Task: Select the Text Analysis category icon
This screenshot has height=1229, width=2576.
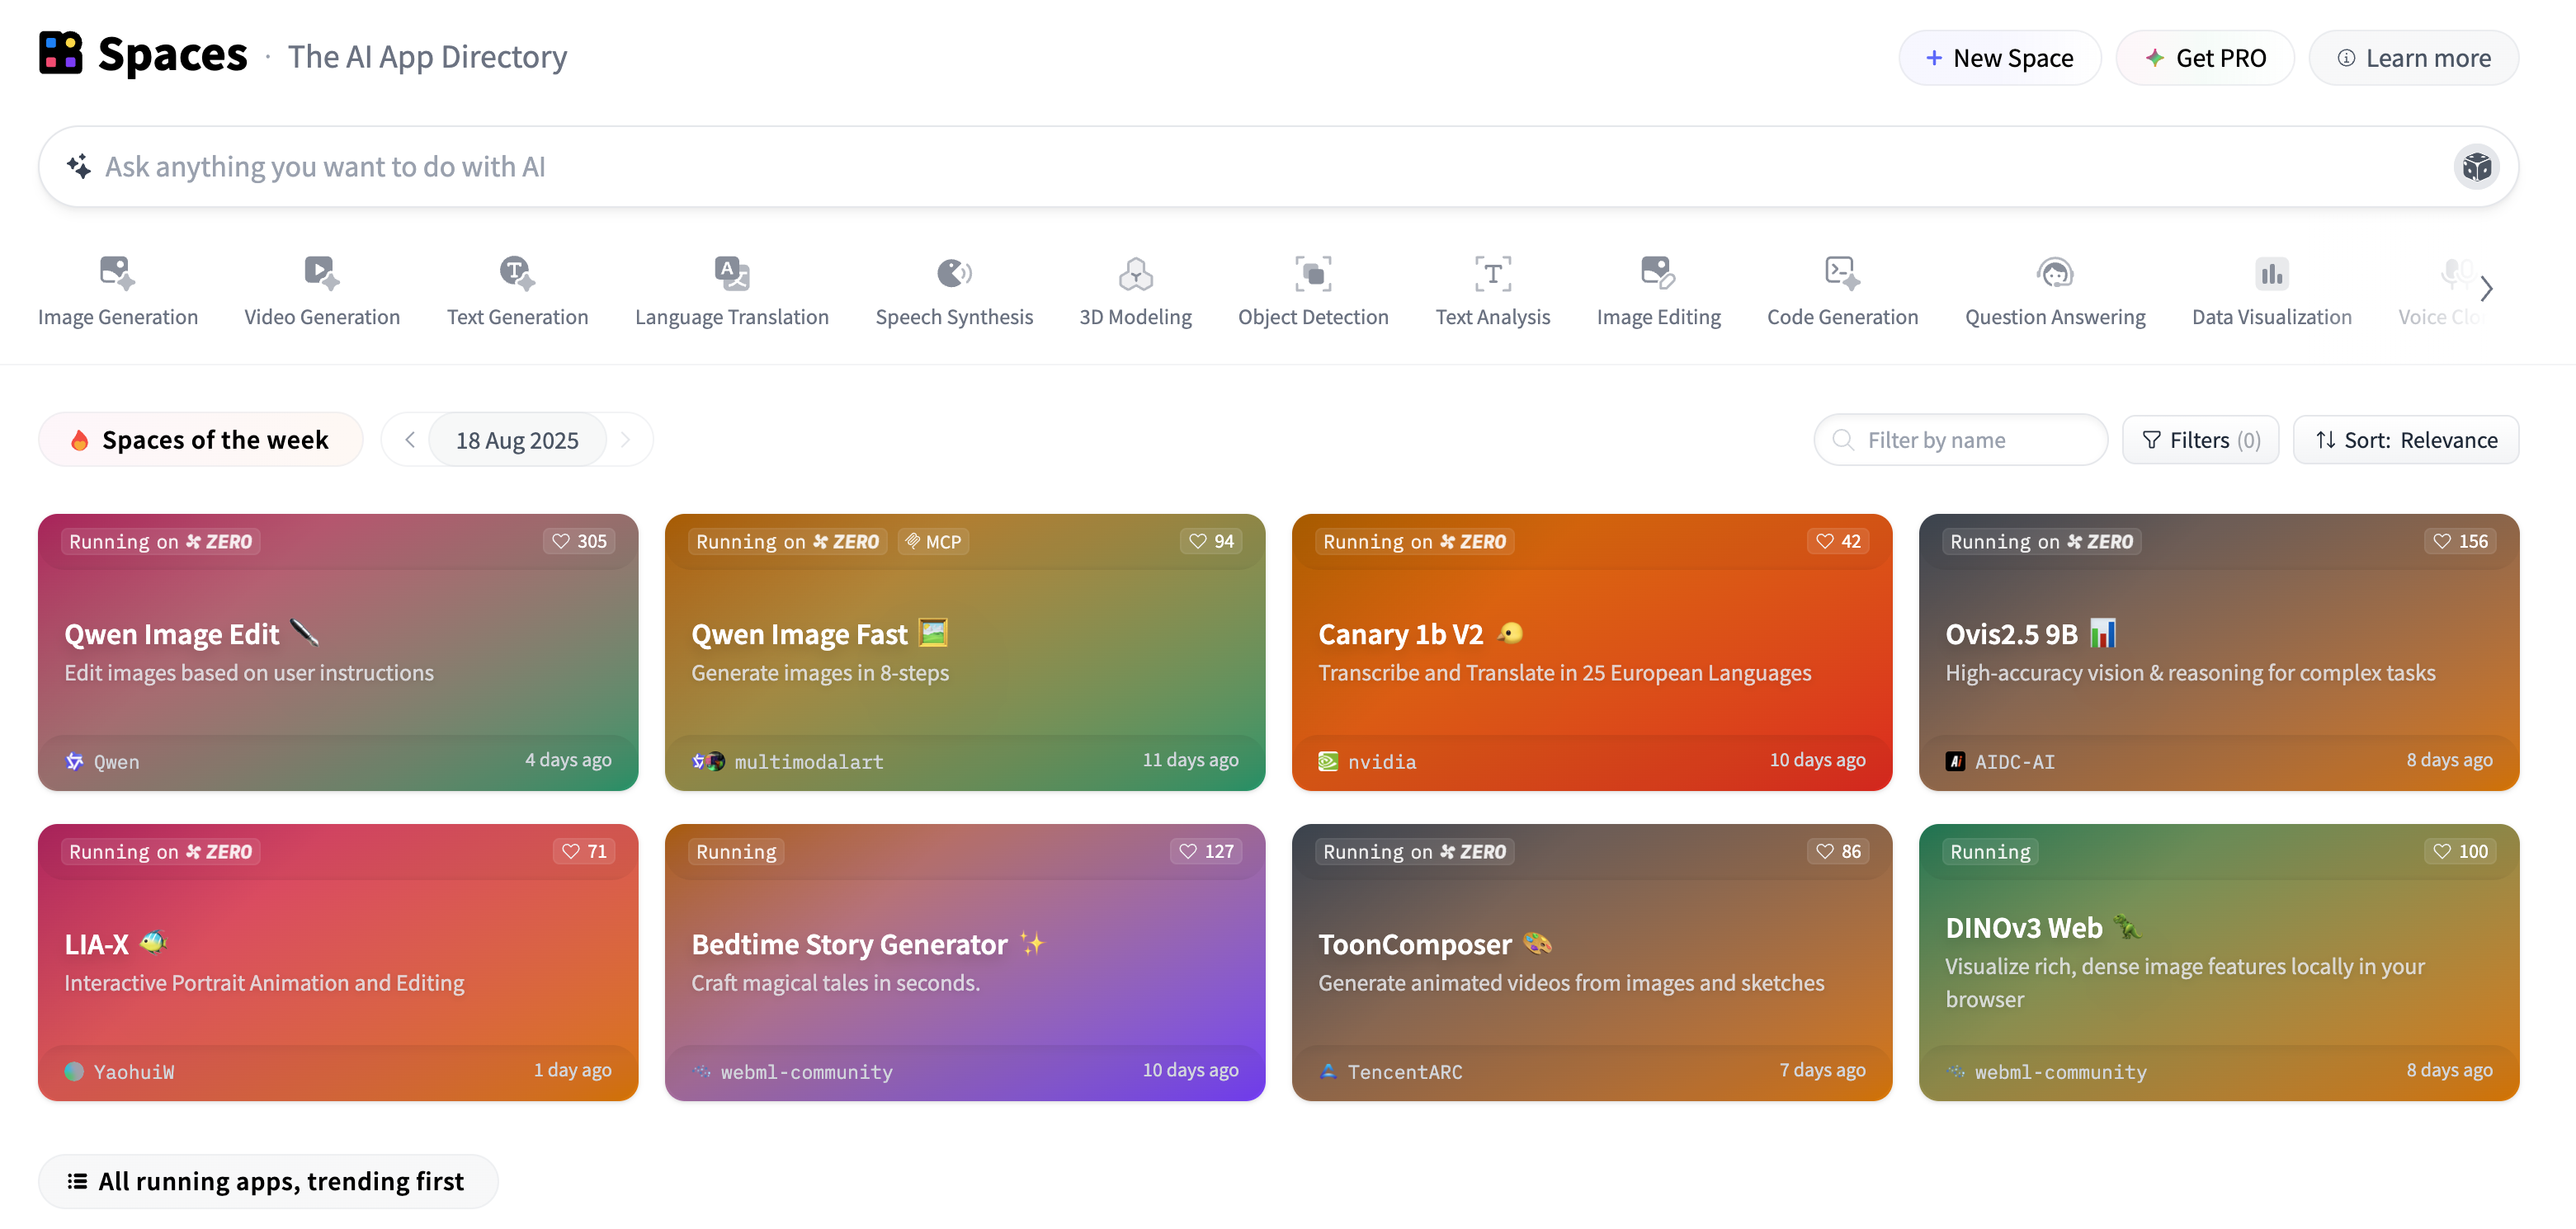Action: (x=1493, y=273)
